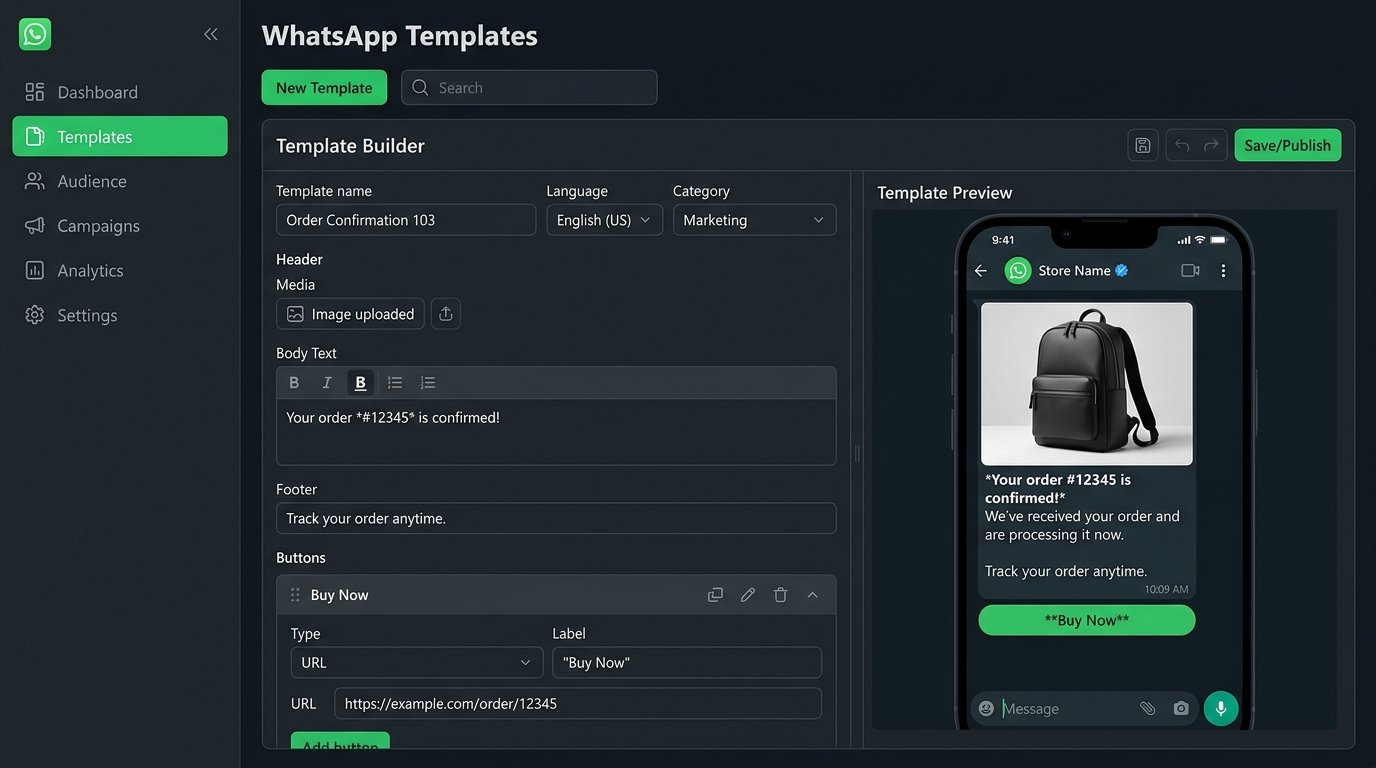Grab the Buy Now drag handle
Viewport: 1376px width, 768px height.
click(295, 595)
